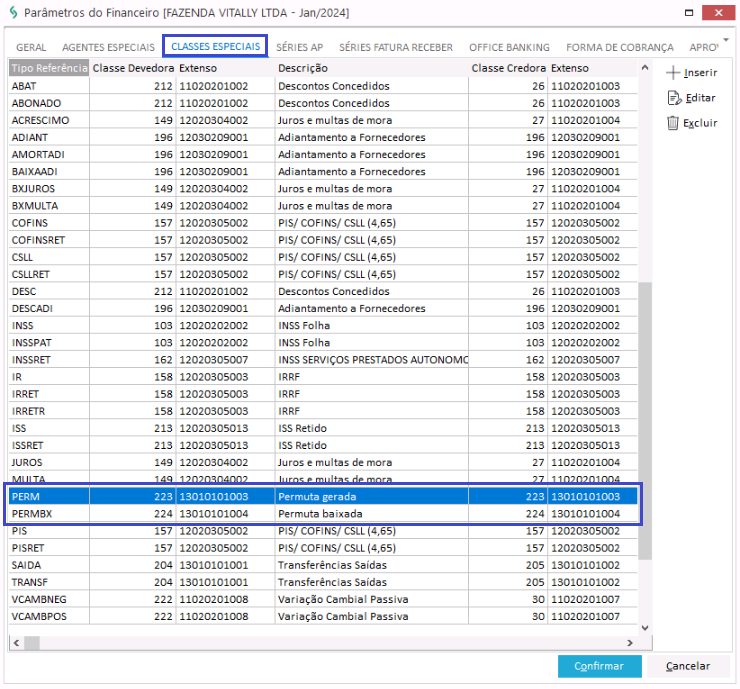Image resolution: width=740 pixels, height=689 pixels.
Task: Click the app logo in title bar
Action: (x=12, y=13)
